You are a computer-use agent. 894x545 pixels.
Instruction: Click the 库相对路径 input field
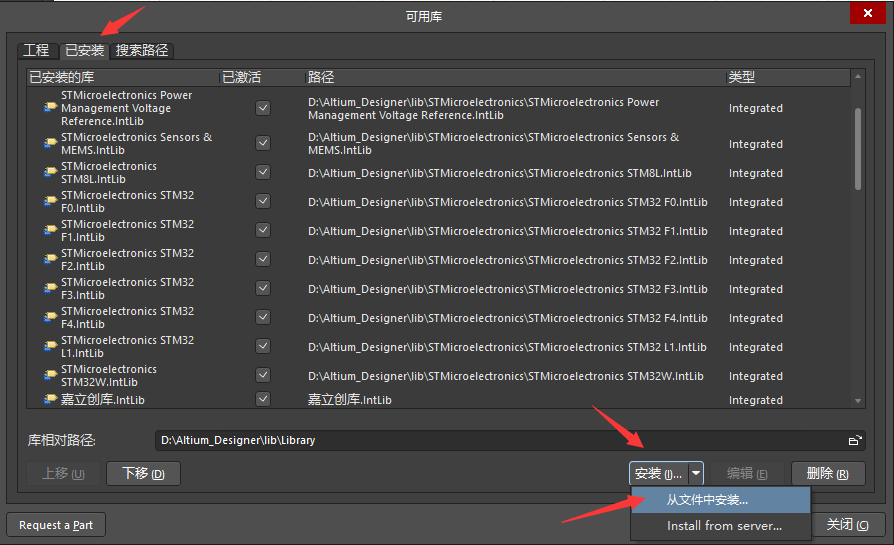coord(502,440)
